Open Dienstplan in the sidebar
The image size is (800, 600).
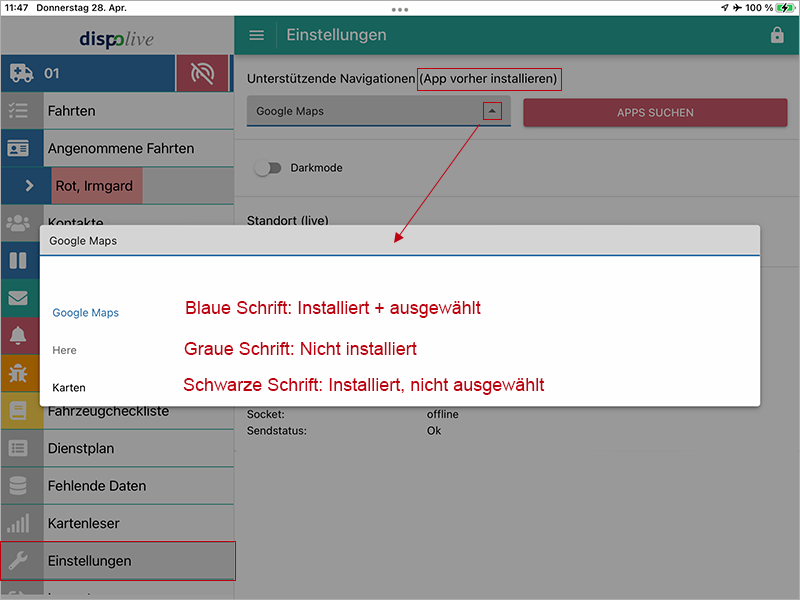click(117, 448)
